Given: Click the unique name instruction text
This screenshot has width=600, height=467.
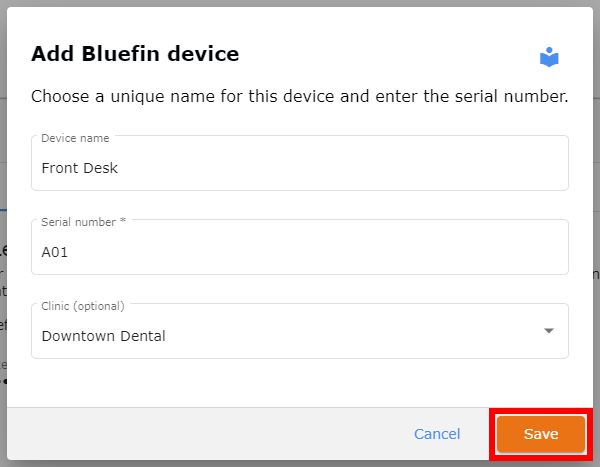Looking at the screenshot, I should [x=300, y=96].
